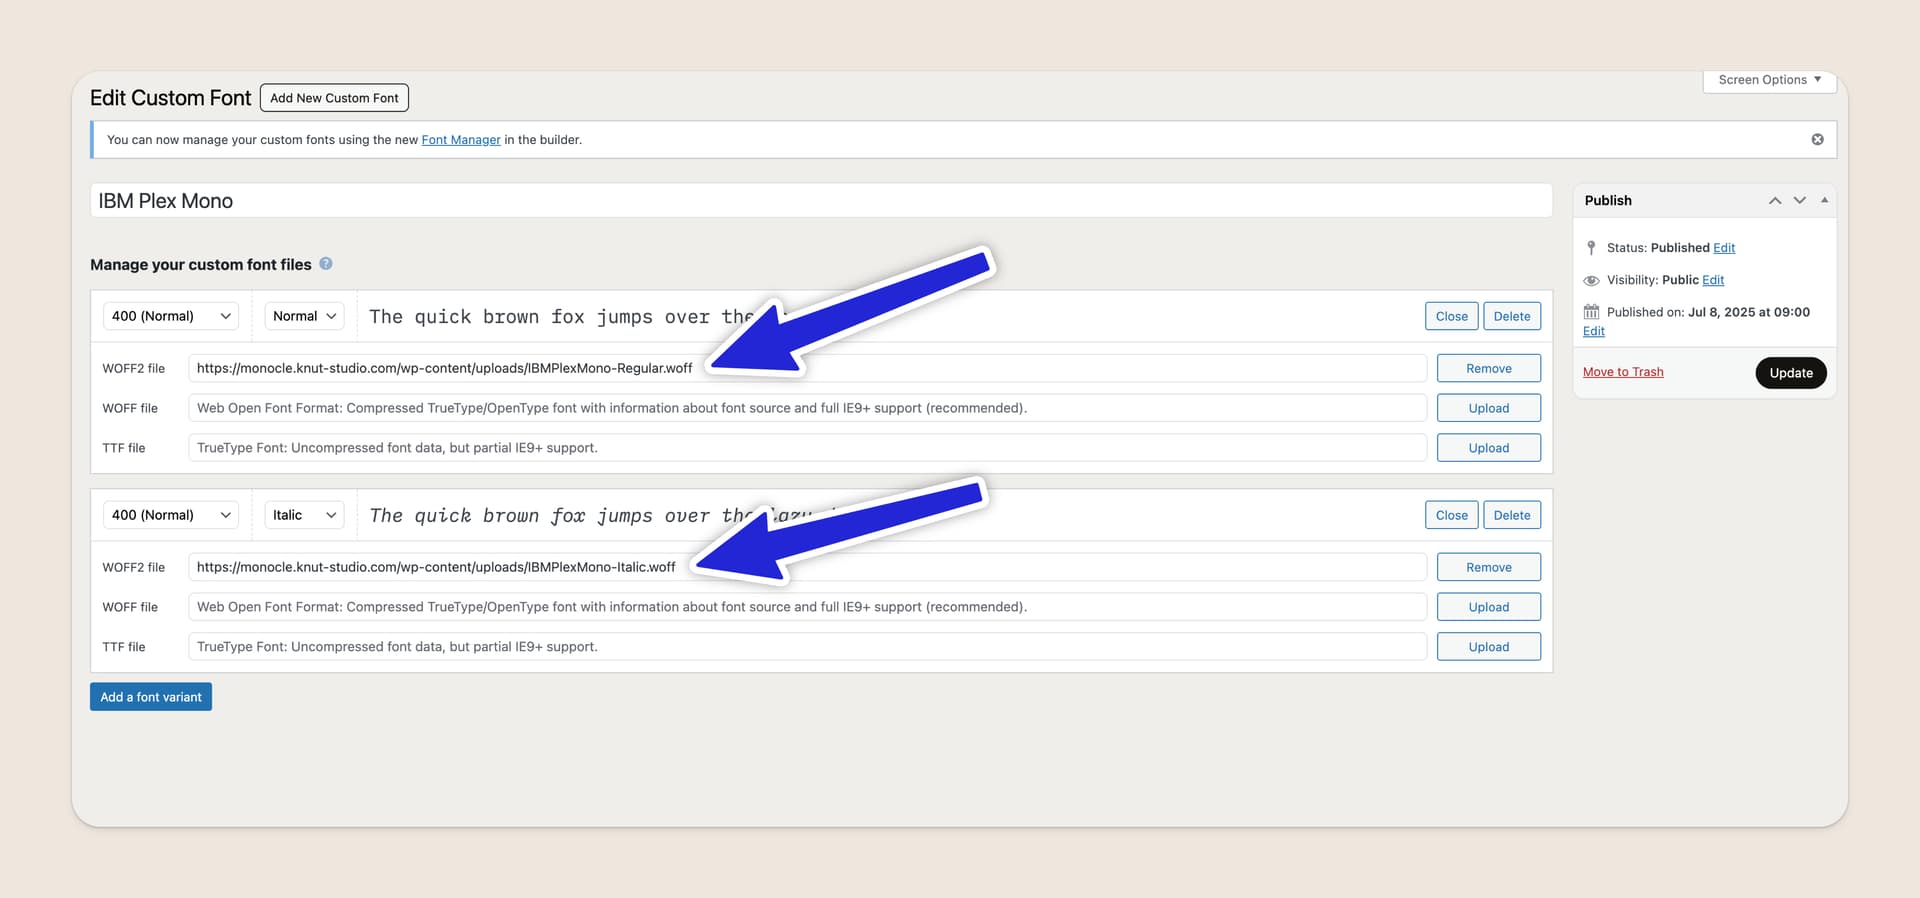Click TTF file field of Normal variant

click(807, 448)
